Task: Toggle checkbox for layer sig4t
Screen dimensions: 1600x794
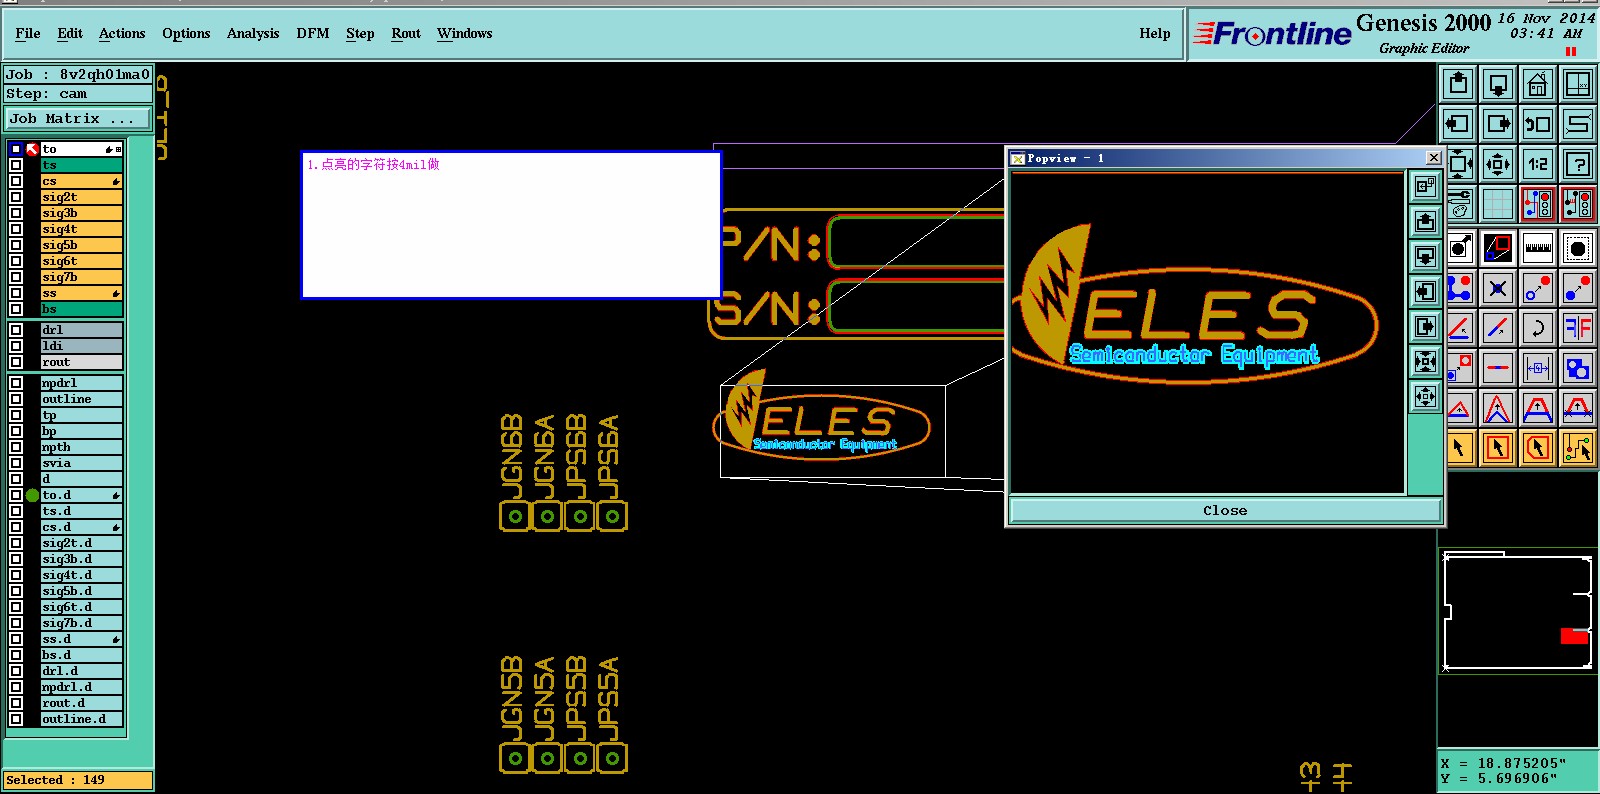Action: [16, 229]
